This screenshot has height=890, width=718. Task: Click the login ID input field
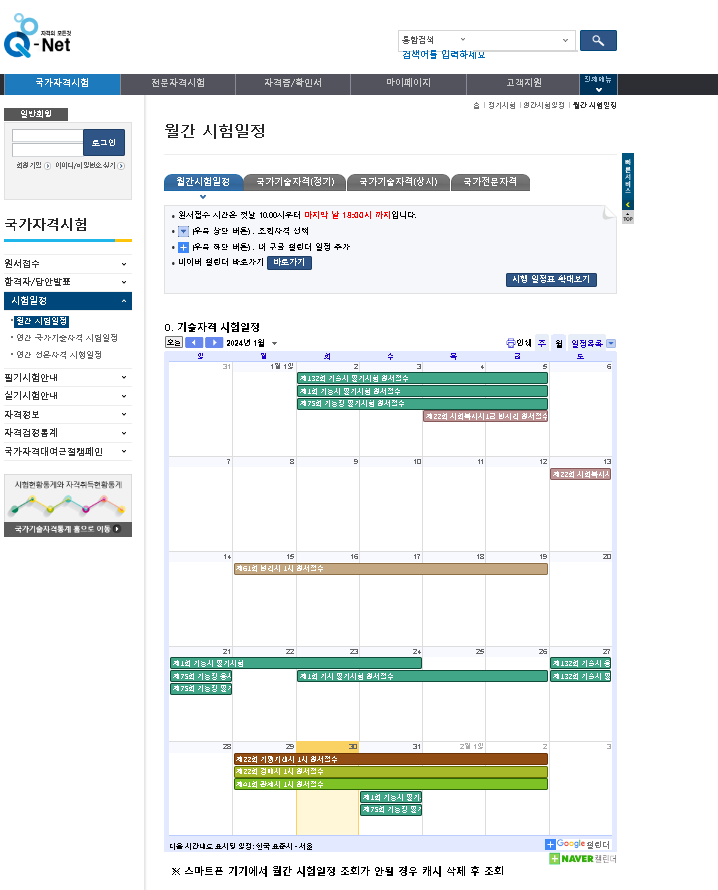(x=48, y=136)
